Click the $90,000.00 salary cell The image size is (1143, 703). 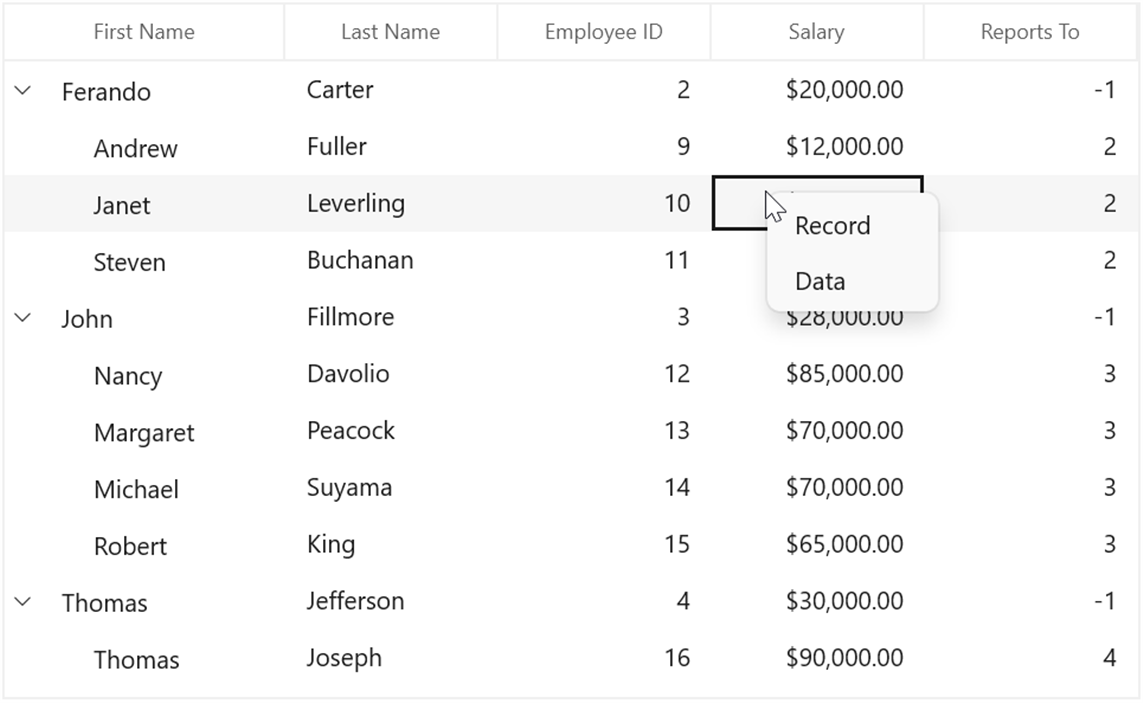(816, 659)
